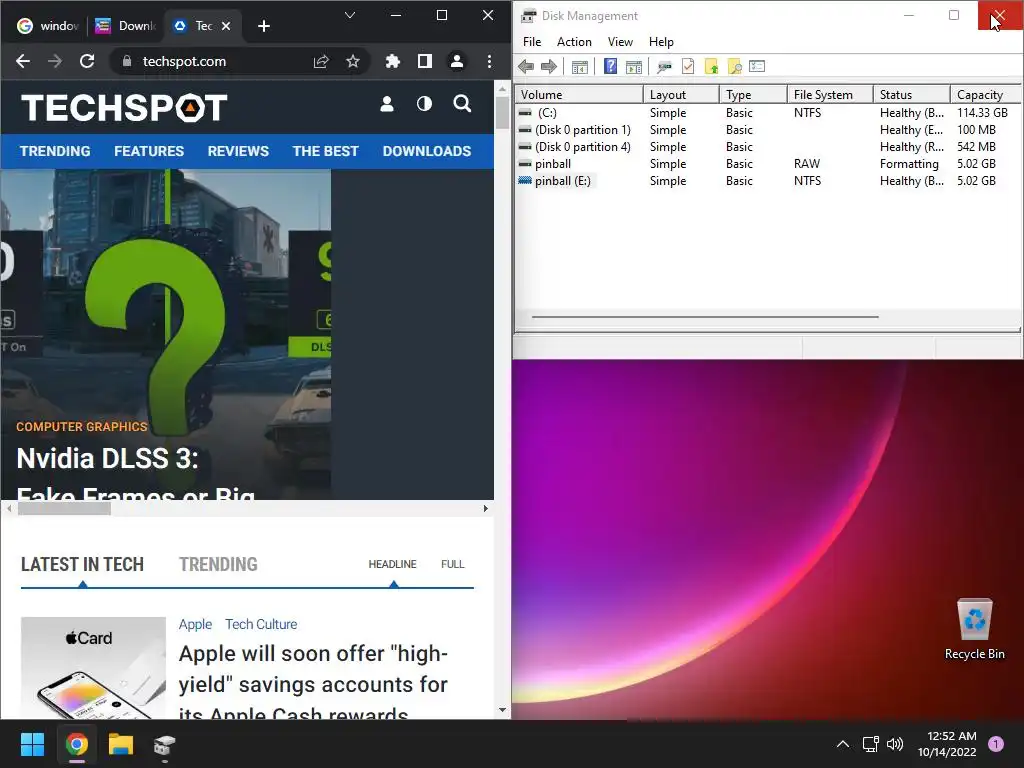Switch to the 'Downl' Chrome tab
The width and height of the screenshot is (1024, 768).
(125, 25)
